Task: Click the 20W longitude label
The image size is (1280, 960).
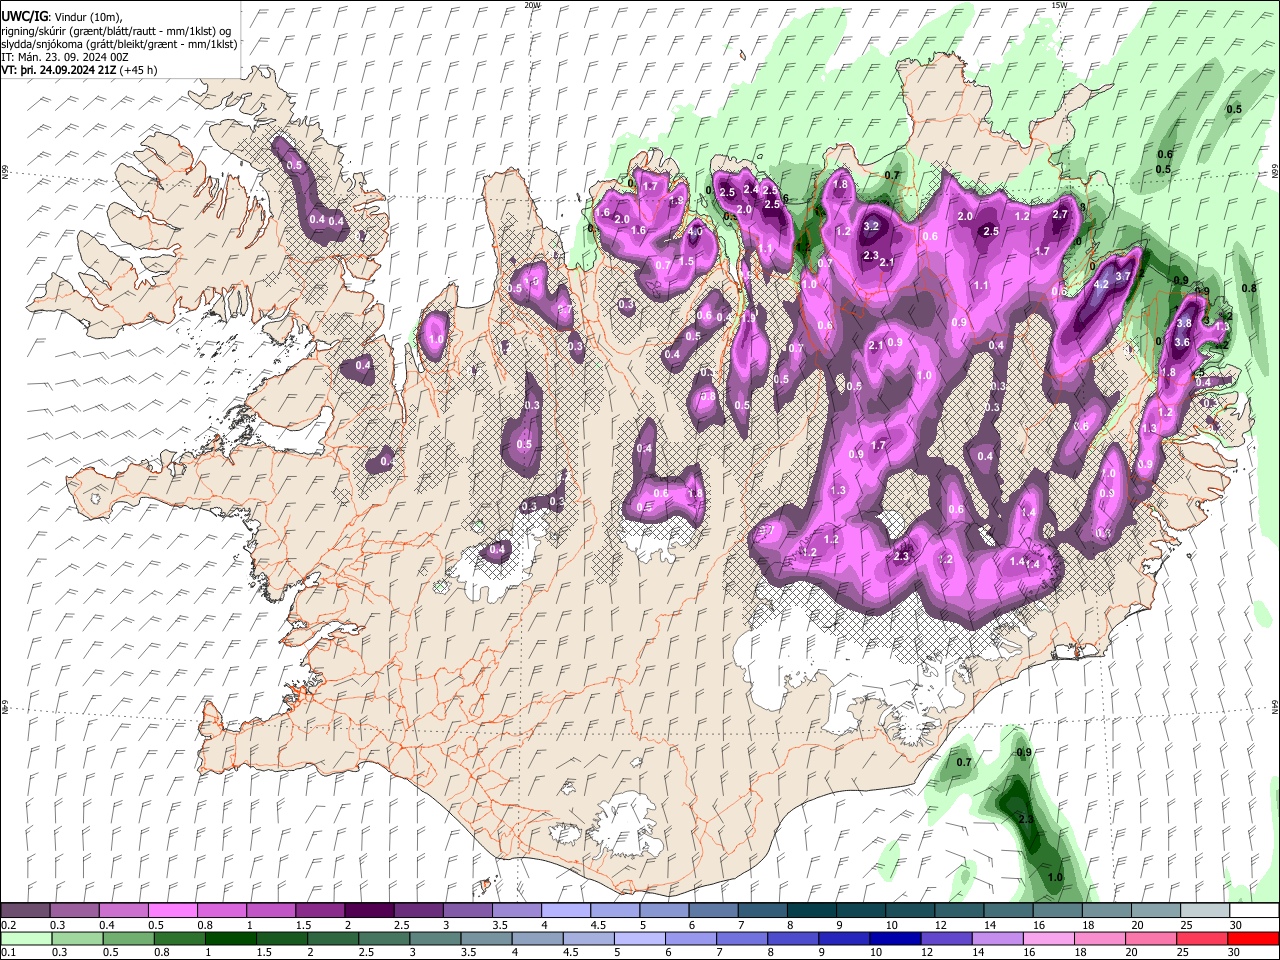Action: point(532,5)
